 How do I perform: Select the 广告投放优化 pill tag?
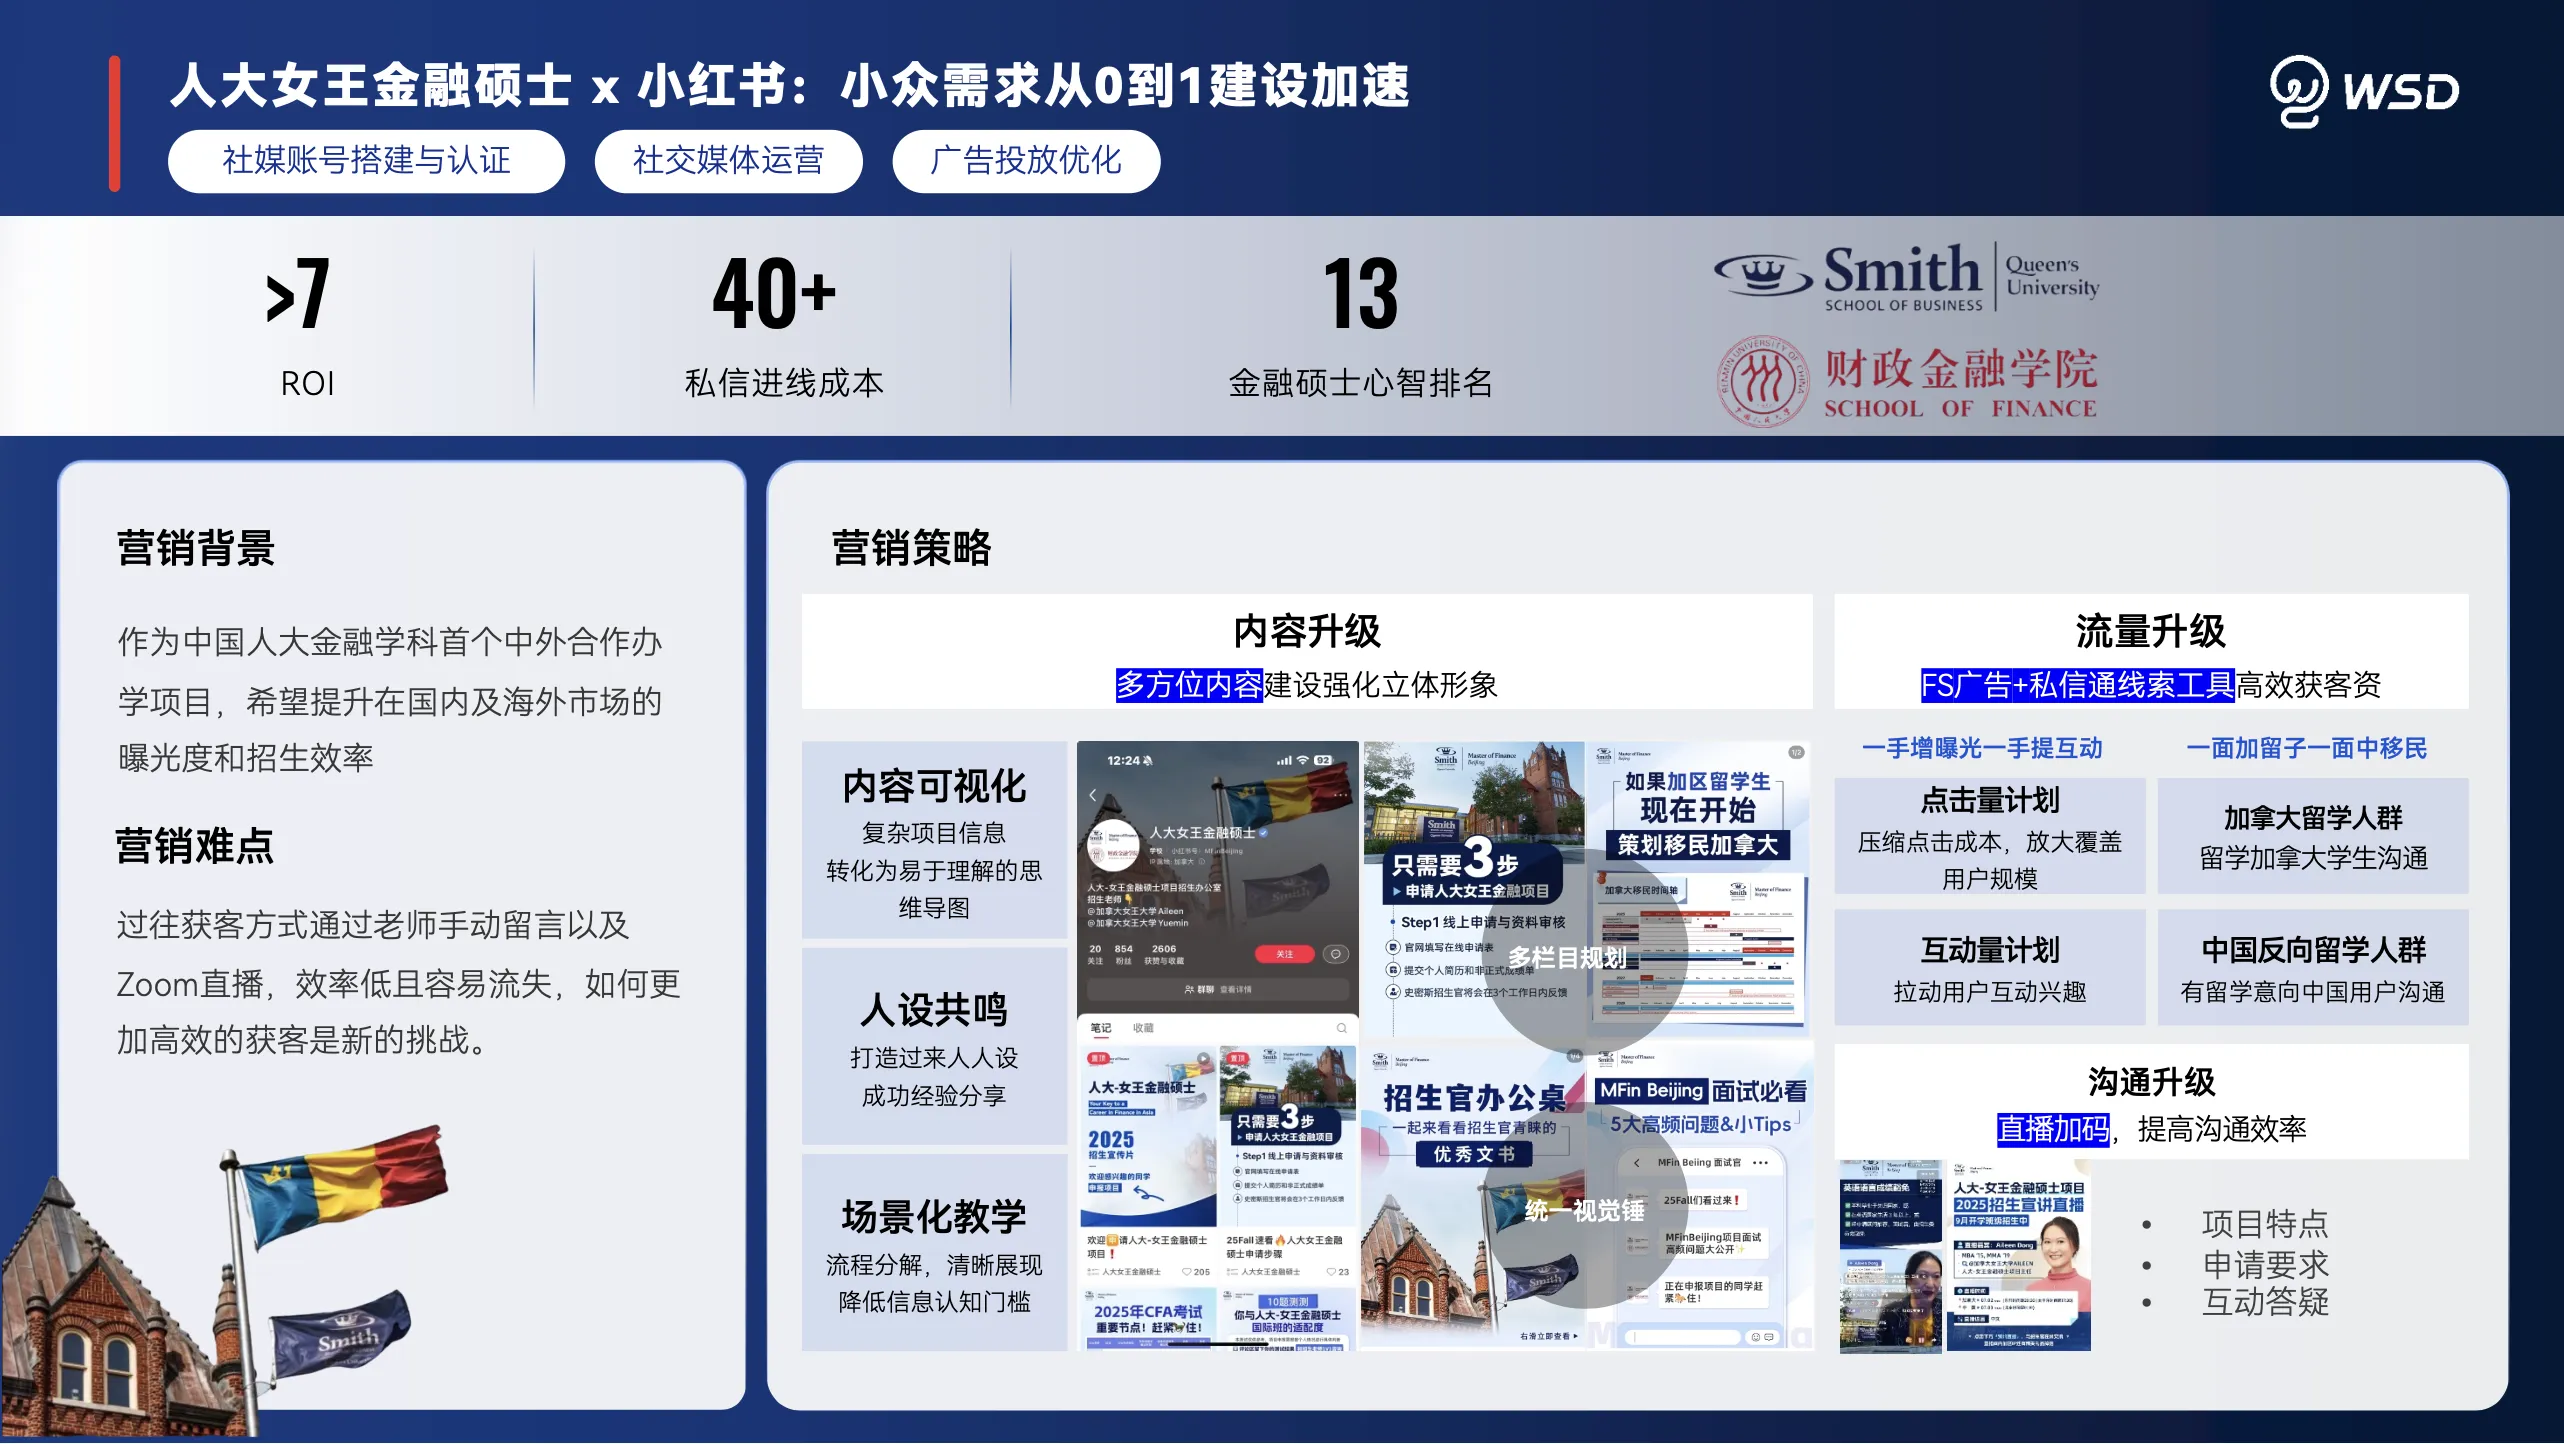pos(1026,160)
